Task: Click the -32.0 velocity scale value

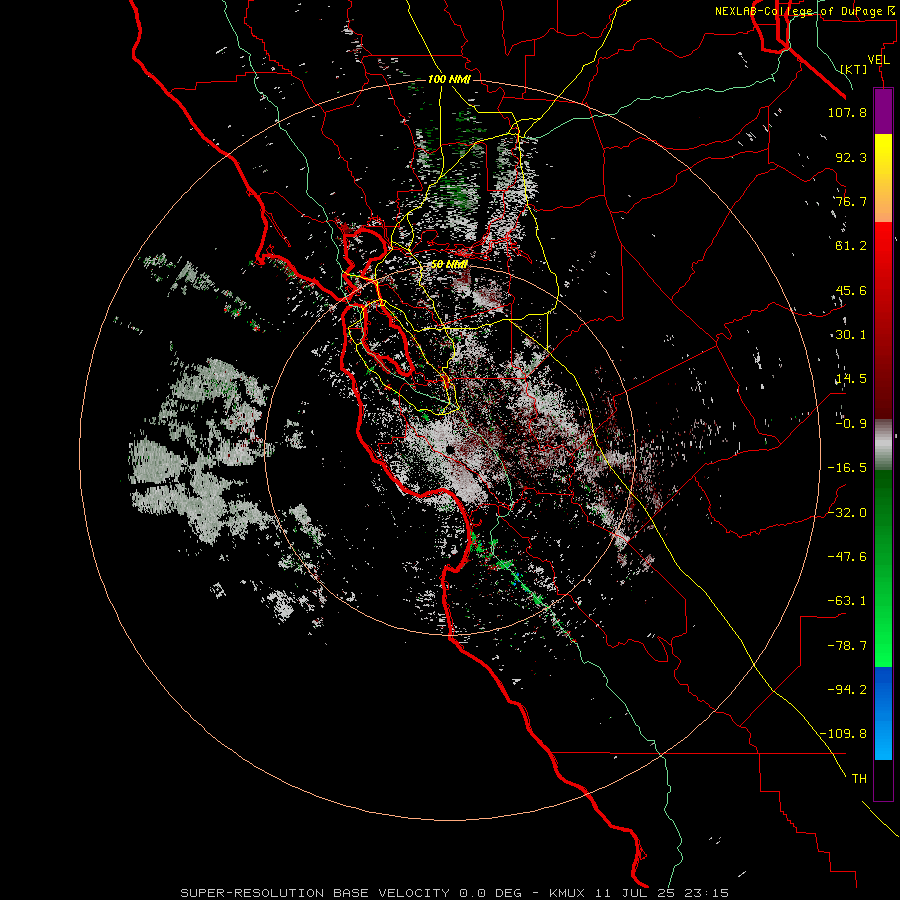Action: tap(847, 513)
